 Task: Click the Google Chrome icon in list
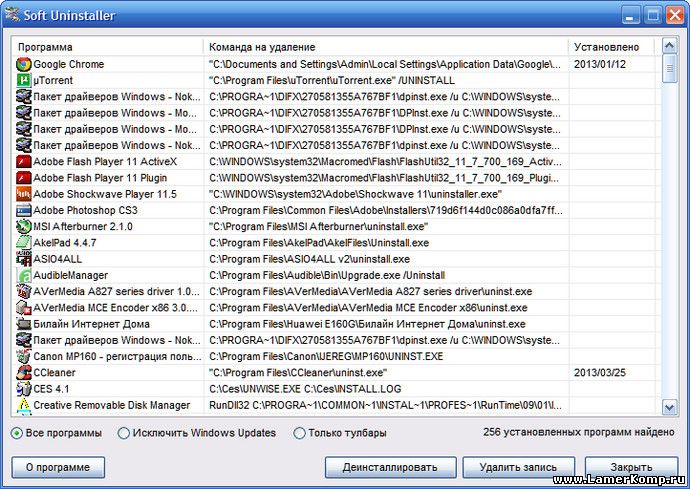(23, 64)
